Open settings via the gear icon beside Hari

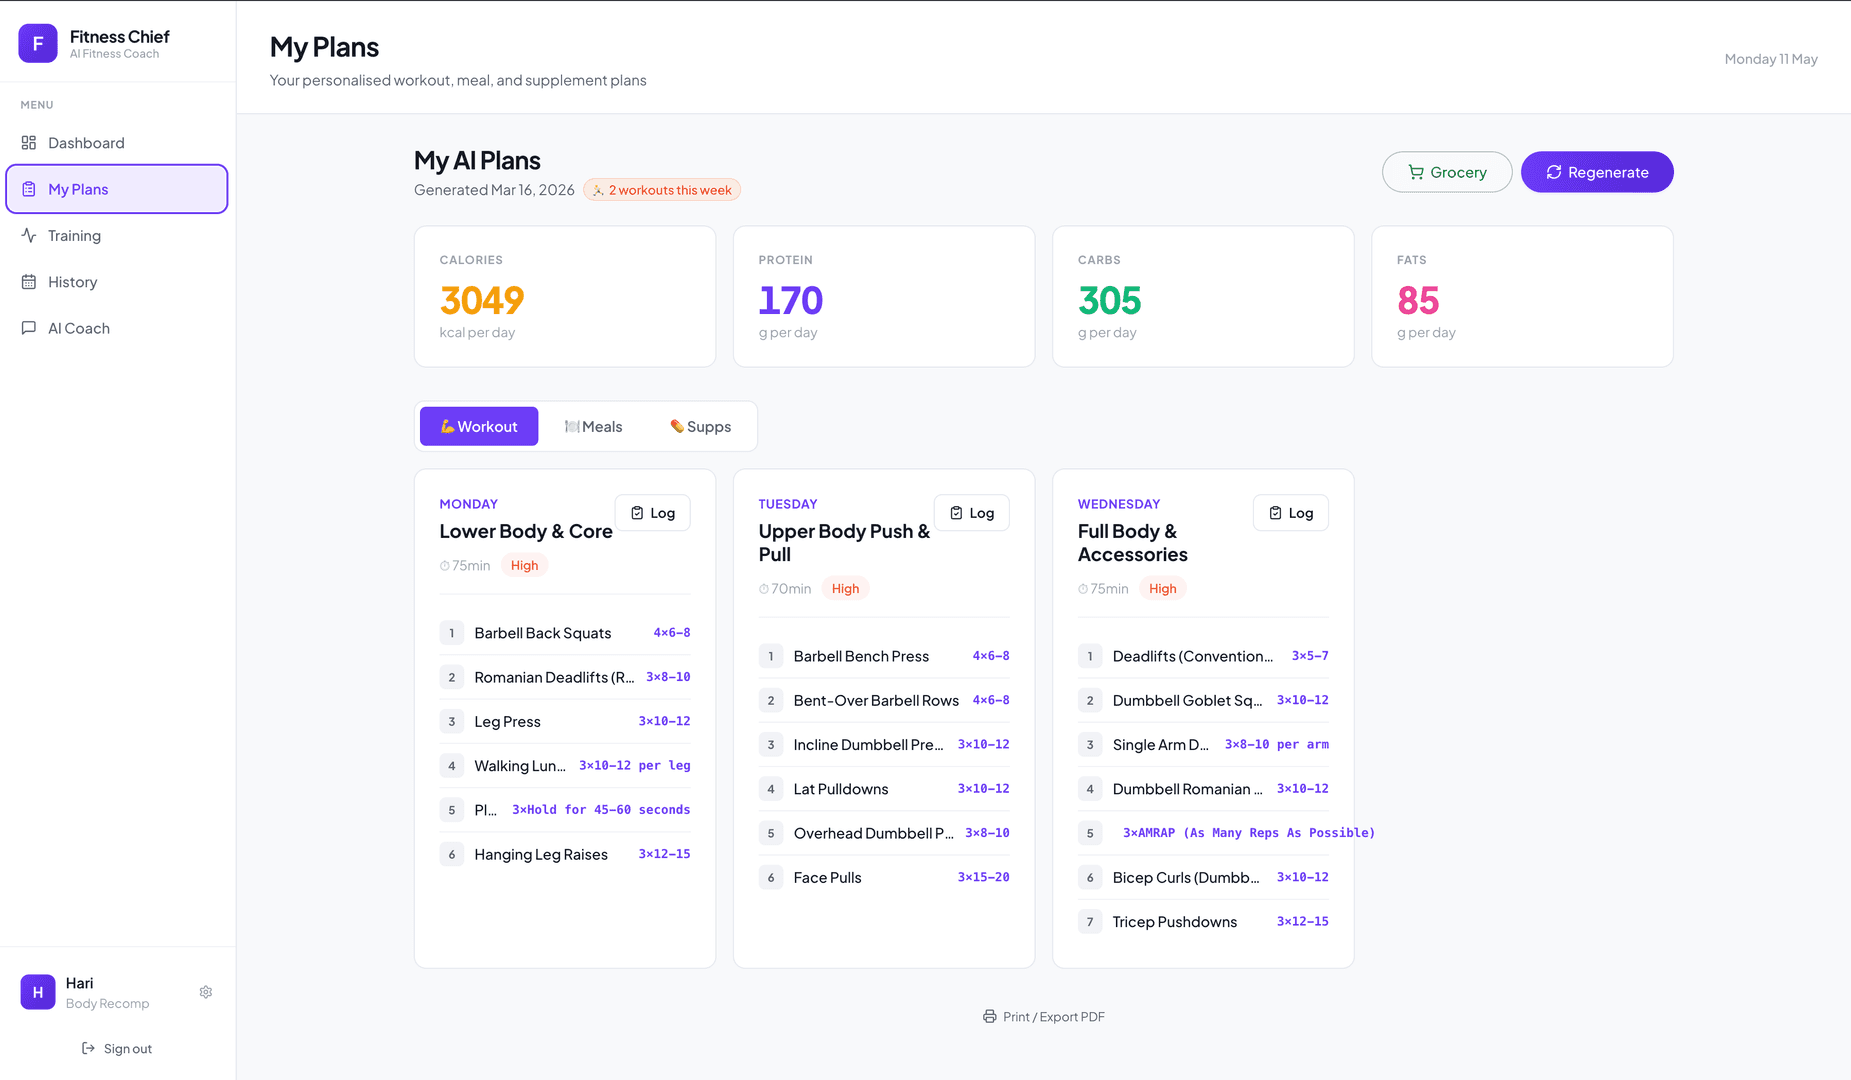[x=206, y=992]
